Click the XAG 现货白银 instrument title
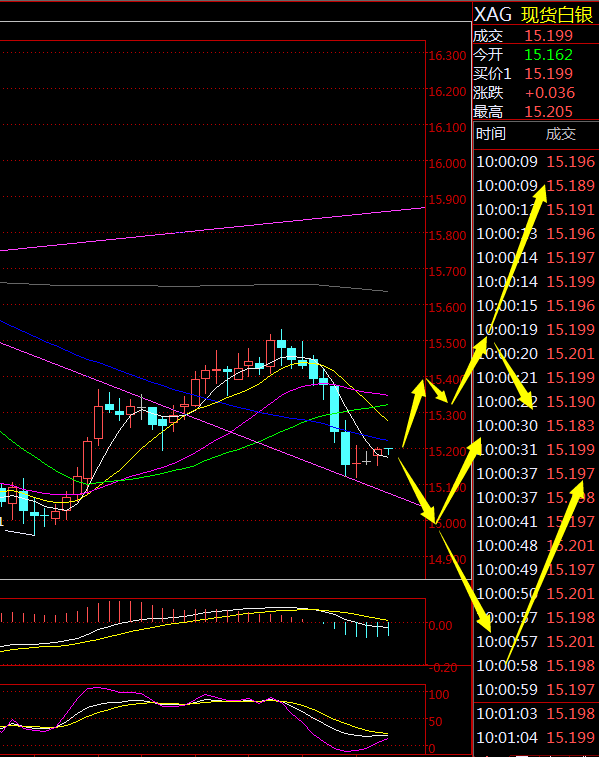This screenshot has width=599, height=757. coord(533,15)
